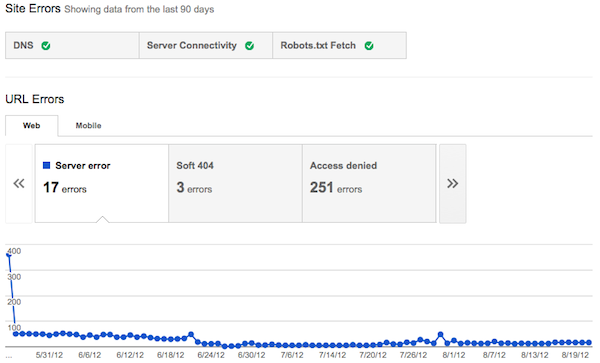Open the Robots.txt Fetch status box
The width and height of the screenshot is (600, 363).
point(339,46)
